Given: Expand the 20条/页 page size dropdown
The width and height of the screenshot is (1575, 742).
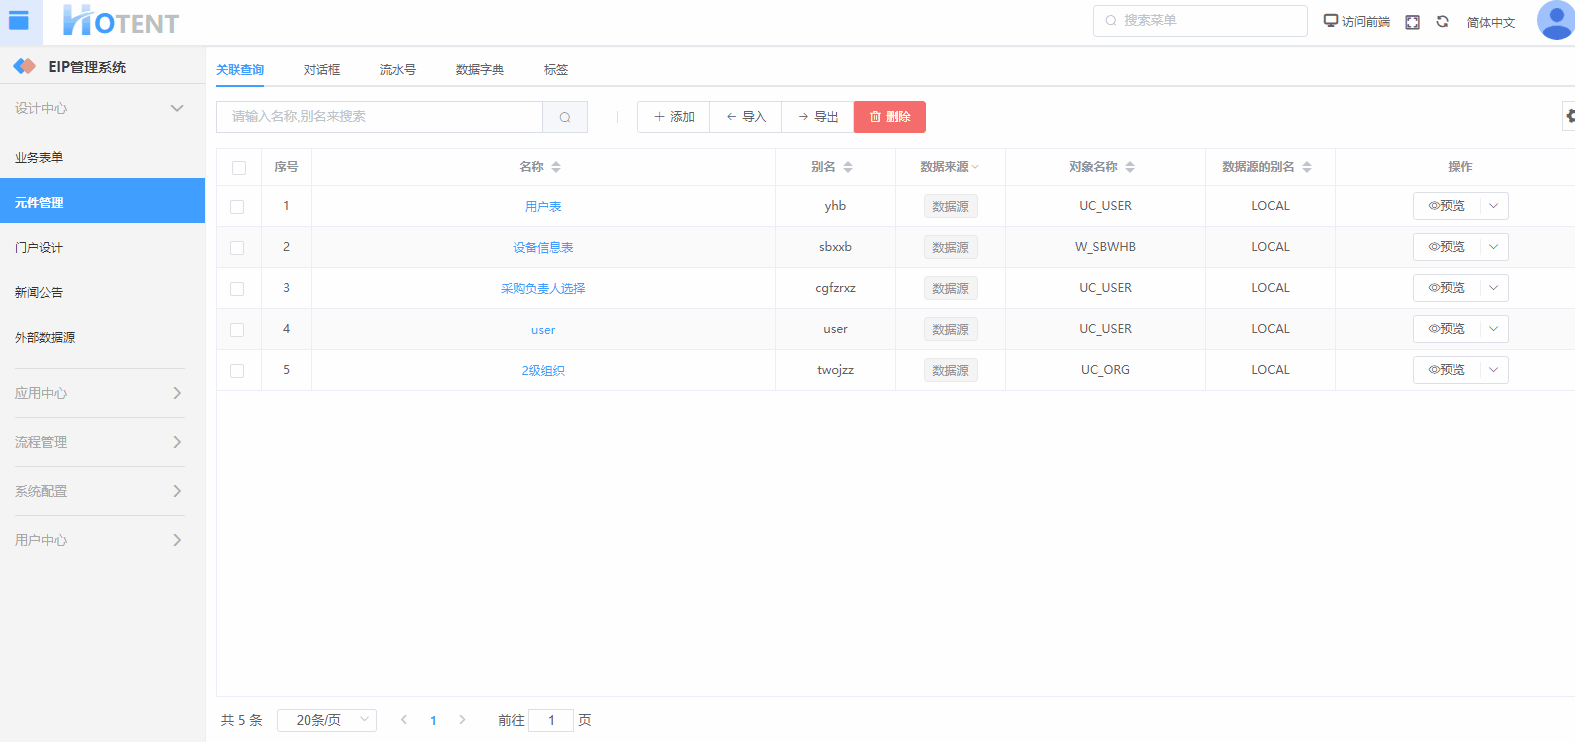Looking at the screenshot, I should [x=327, y=720].
